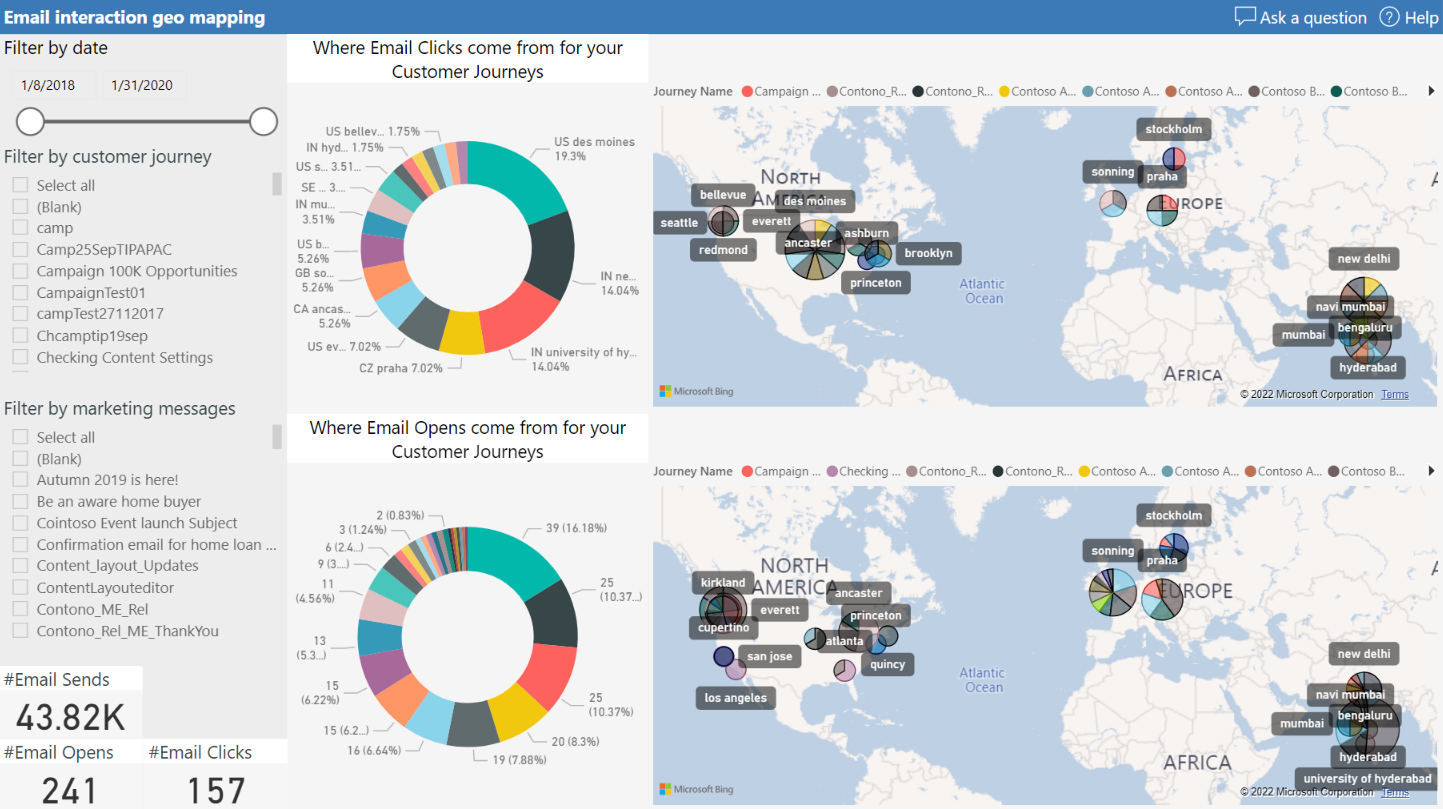This screenshot has height=809, width=1443.
Task: Expand upper map legend with right arrow
Action: coord(1431,91)
